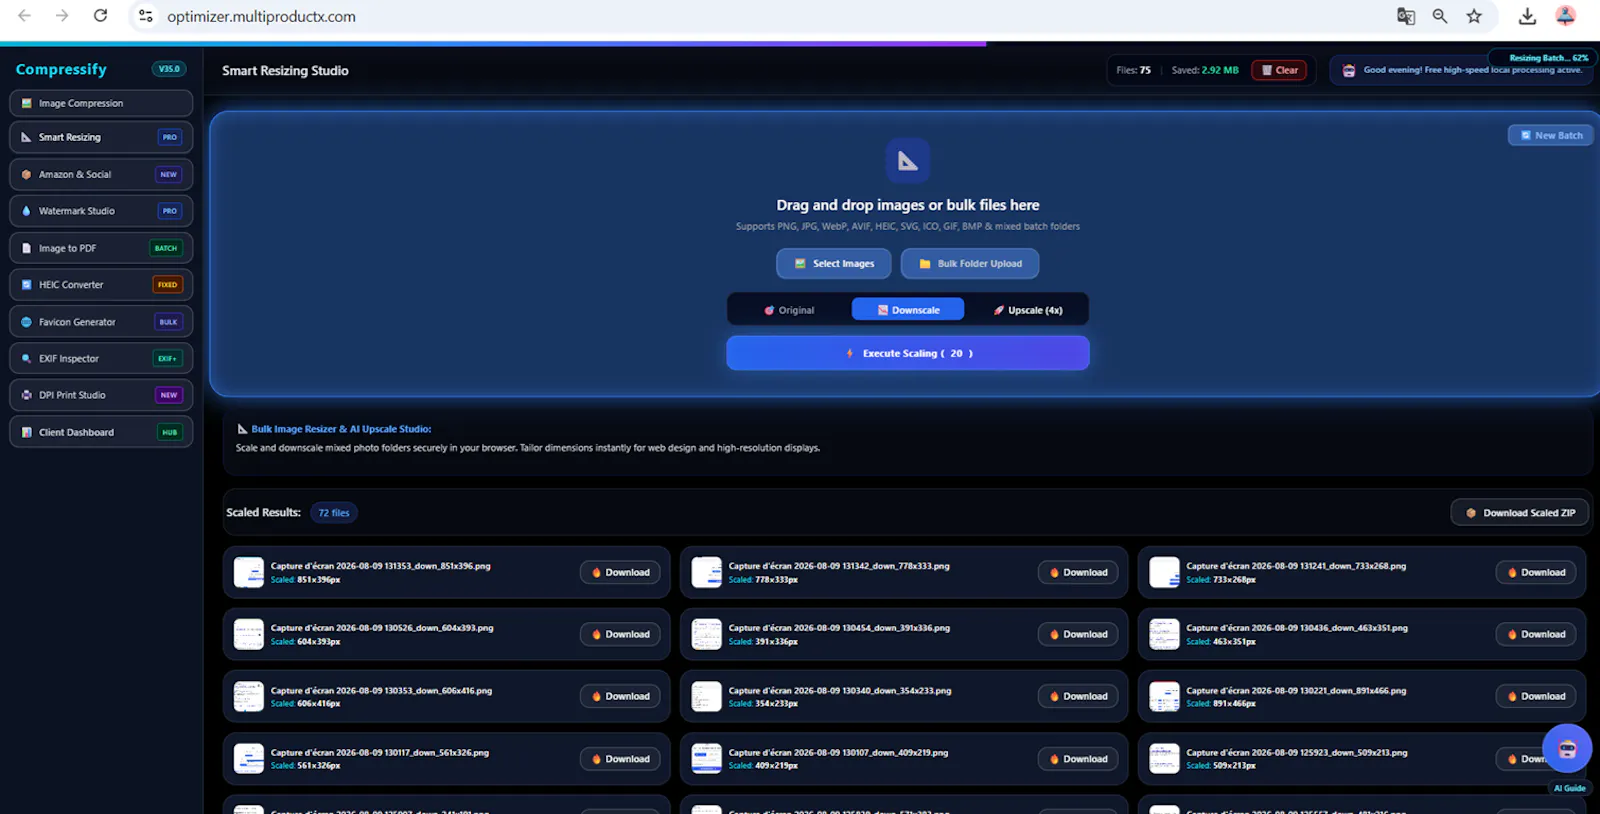Image resolution: width=1600 pixels, height=814 pixels.
Task: Download the 130117_down_561x326.png file
Action: [620, 759]
